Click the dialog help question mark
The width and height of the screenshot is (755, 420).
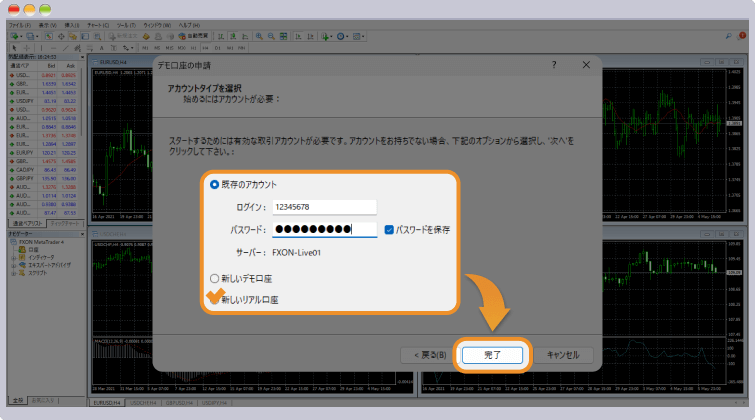[554, 65]
